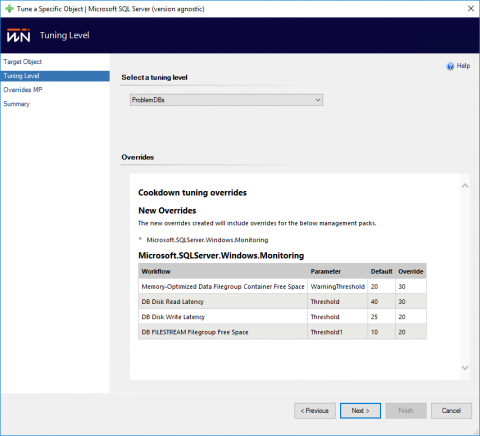Viewport: 480px width, 436px height.
Task: Click the orange and white logo in the header
Action: pos(18,35)
